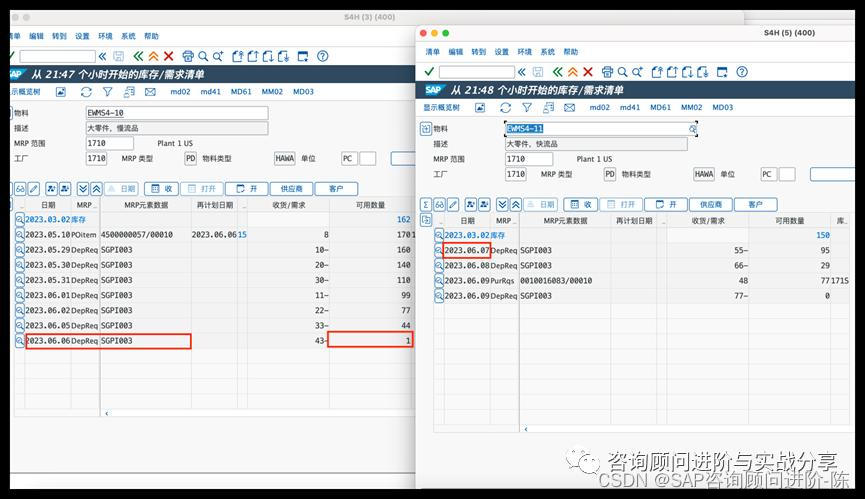This screenshot has height=499, width=865.
Task: Click the Find Next icon in S4H (5) window
Action: pos(637,72)
